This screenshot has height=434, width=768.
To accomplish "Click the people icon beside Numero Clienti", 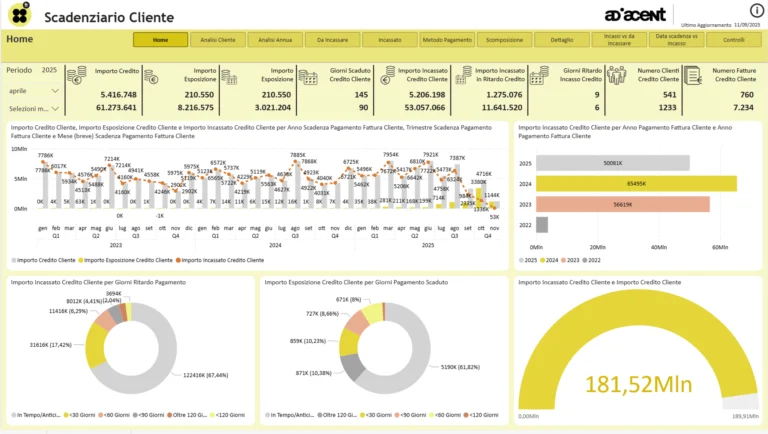I will point(616,75).
